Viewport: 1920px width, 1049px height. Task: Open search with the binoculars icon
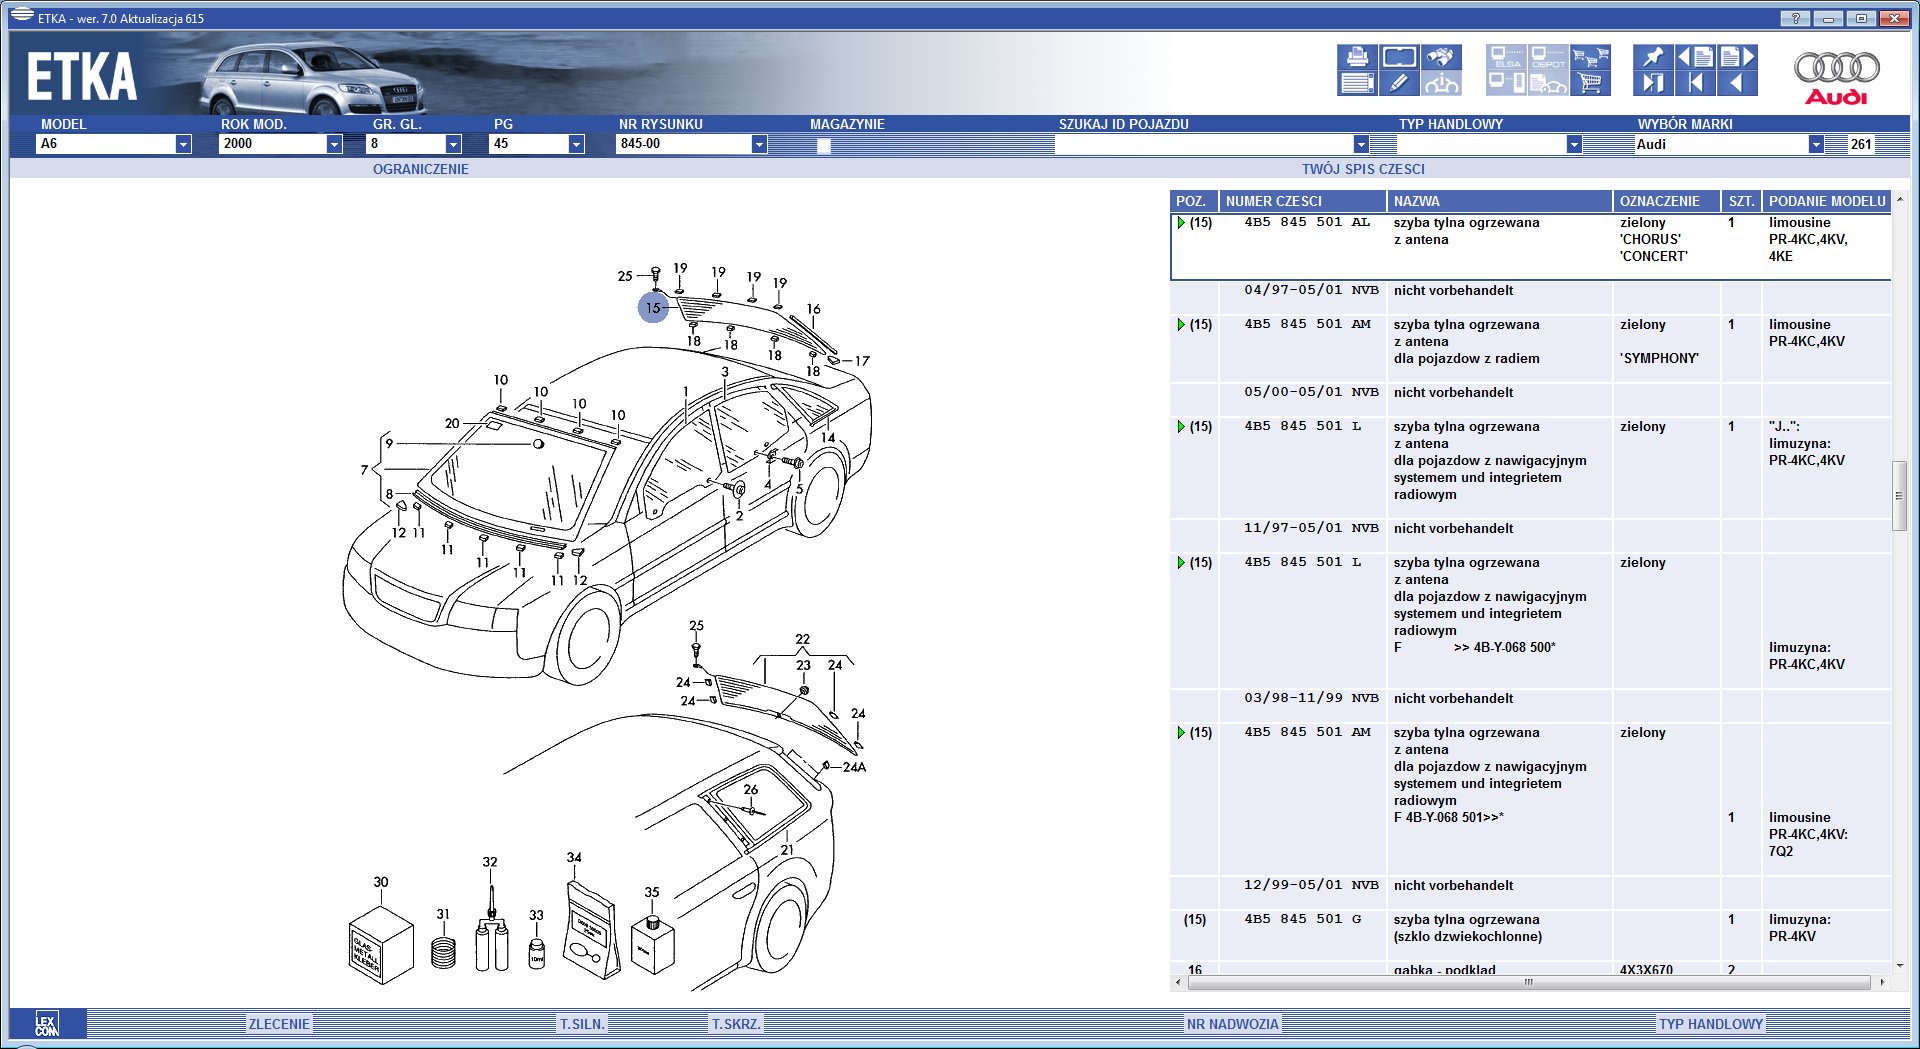1440,57
